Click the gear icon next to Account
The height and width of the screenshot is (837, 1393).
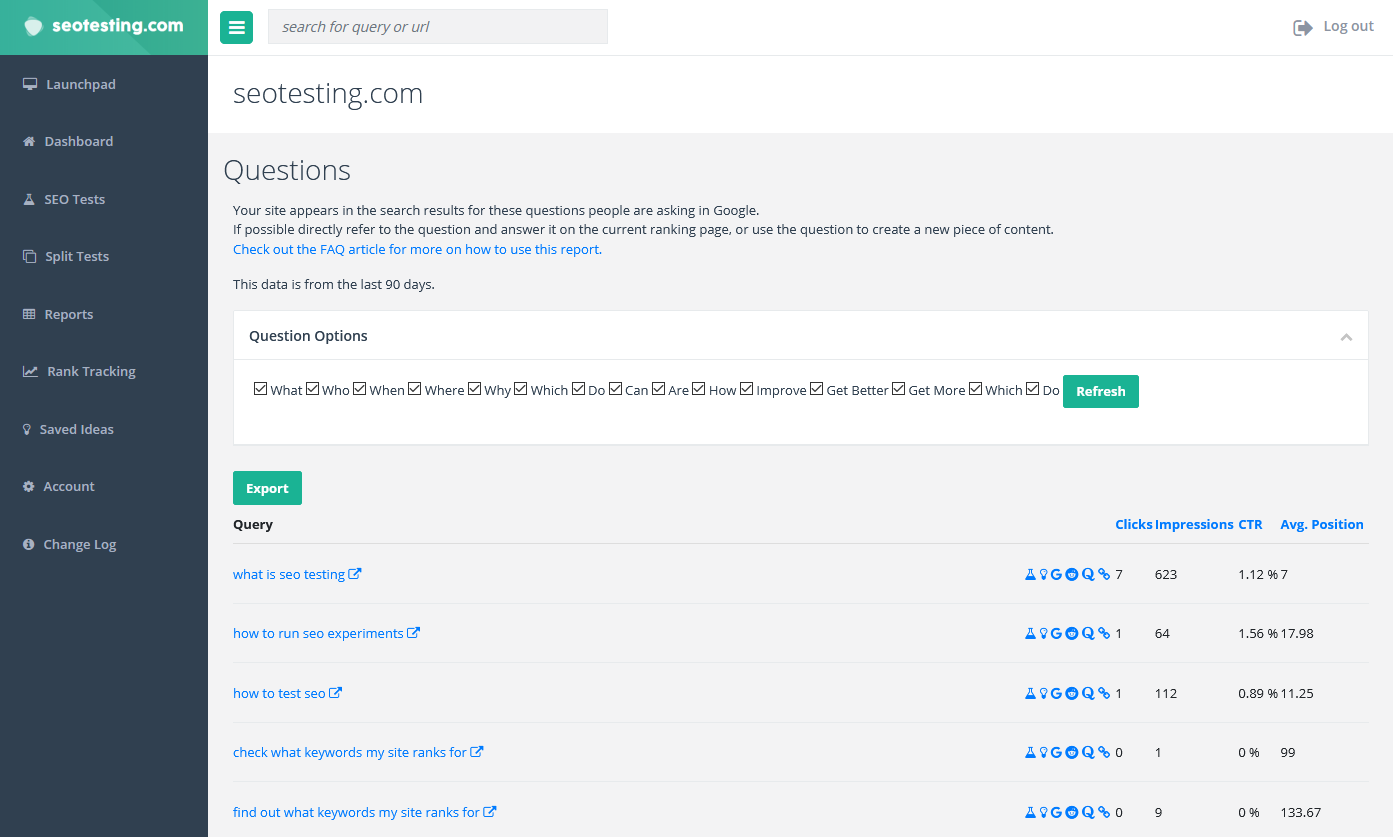[28, 486]
